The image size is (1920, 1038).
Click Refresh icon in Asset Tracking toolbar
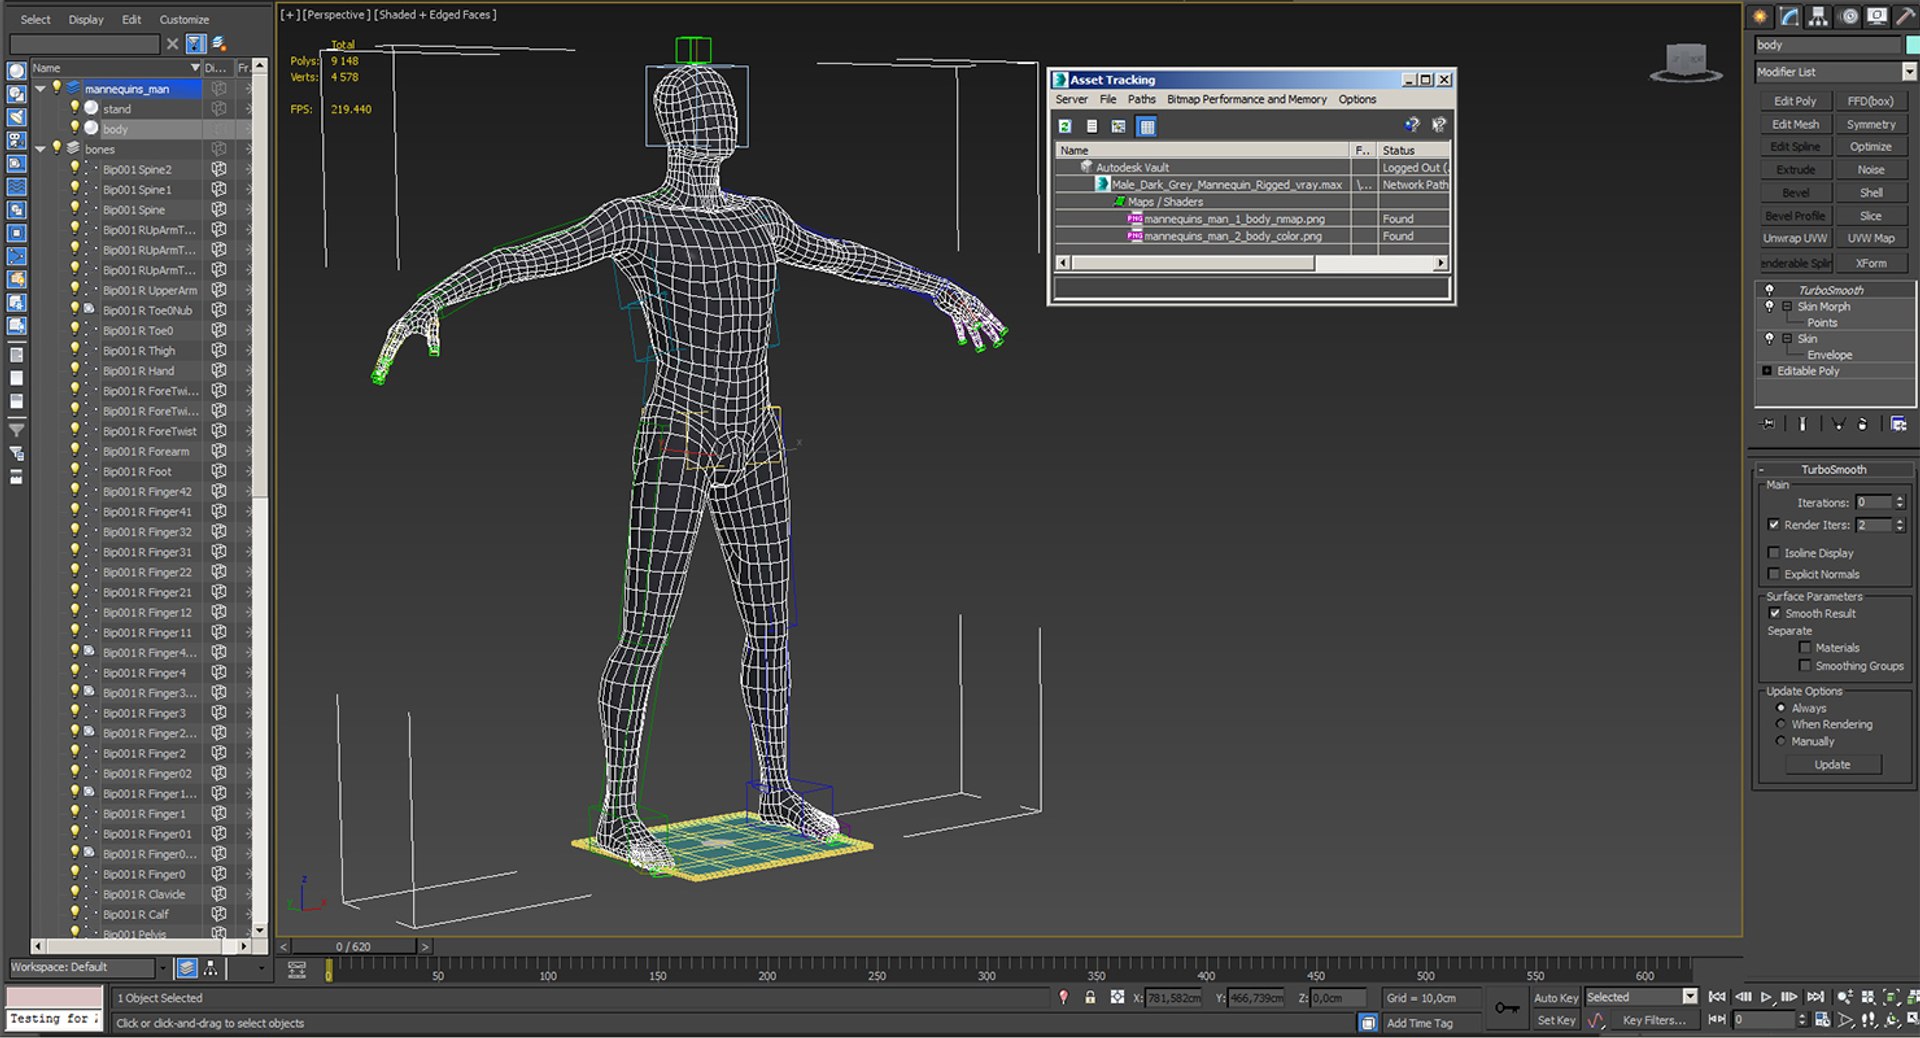click(x=1065, y=126)
